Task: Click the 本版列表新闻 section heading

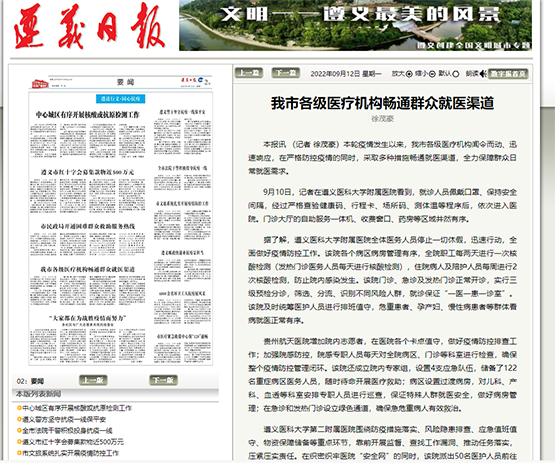Action: pos(38,394)
